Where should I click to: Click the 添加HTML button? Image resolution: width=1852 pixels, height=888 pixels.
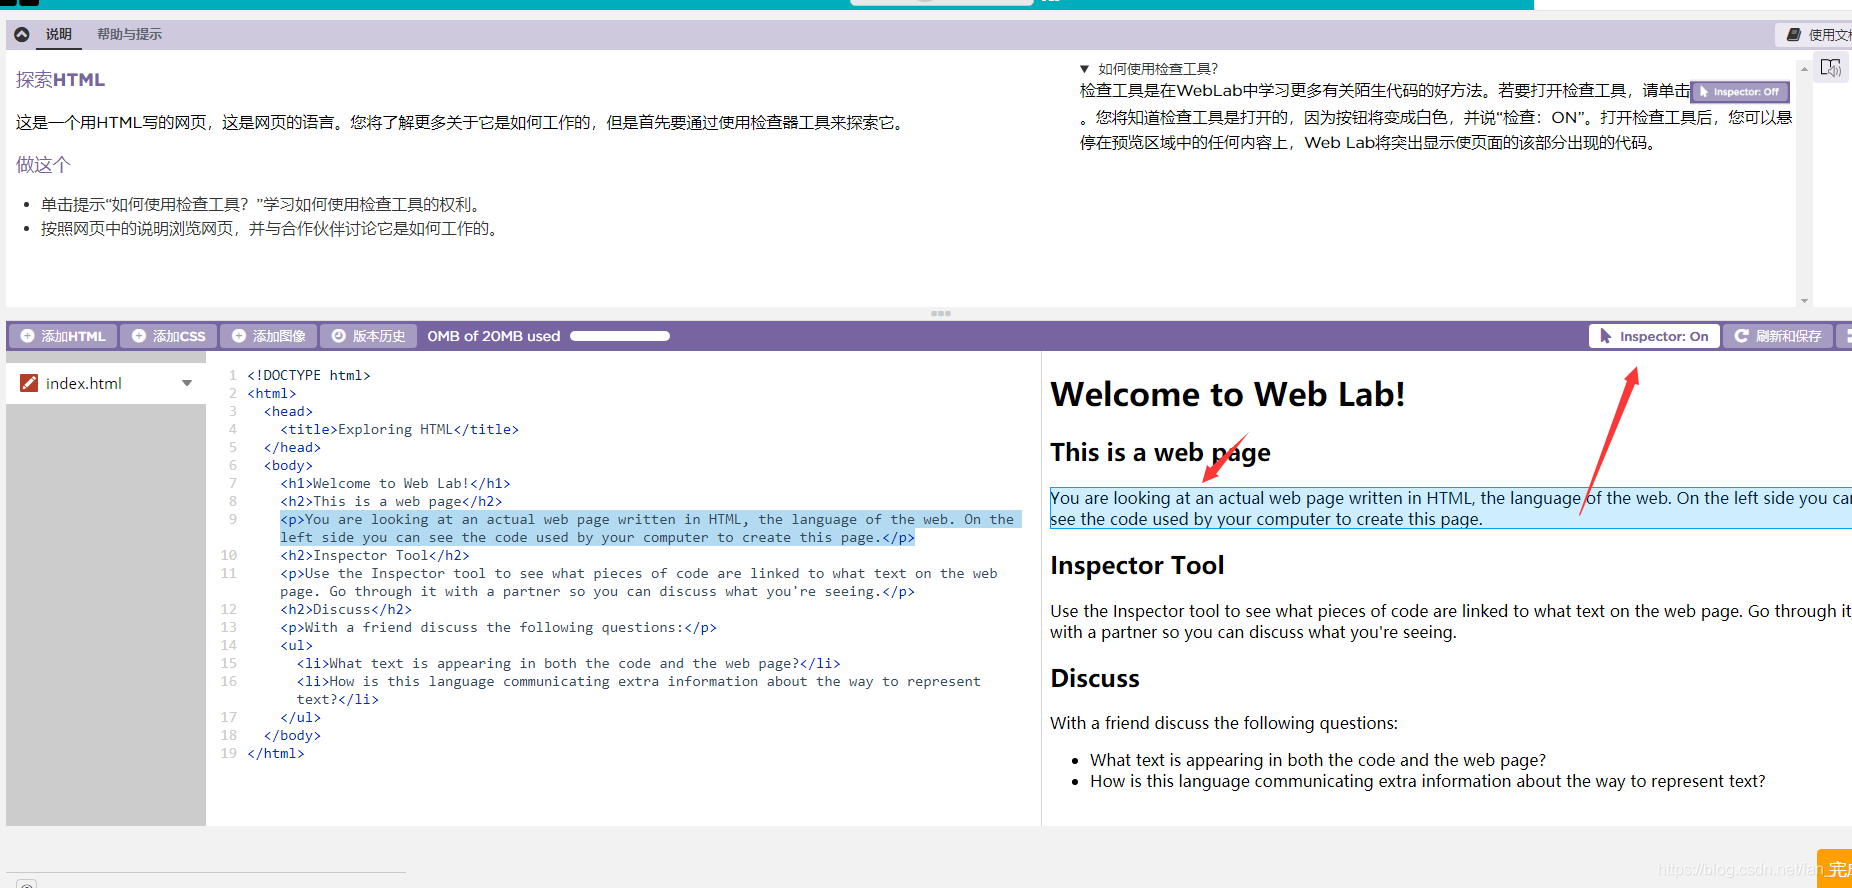click(x=62, y=336)
